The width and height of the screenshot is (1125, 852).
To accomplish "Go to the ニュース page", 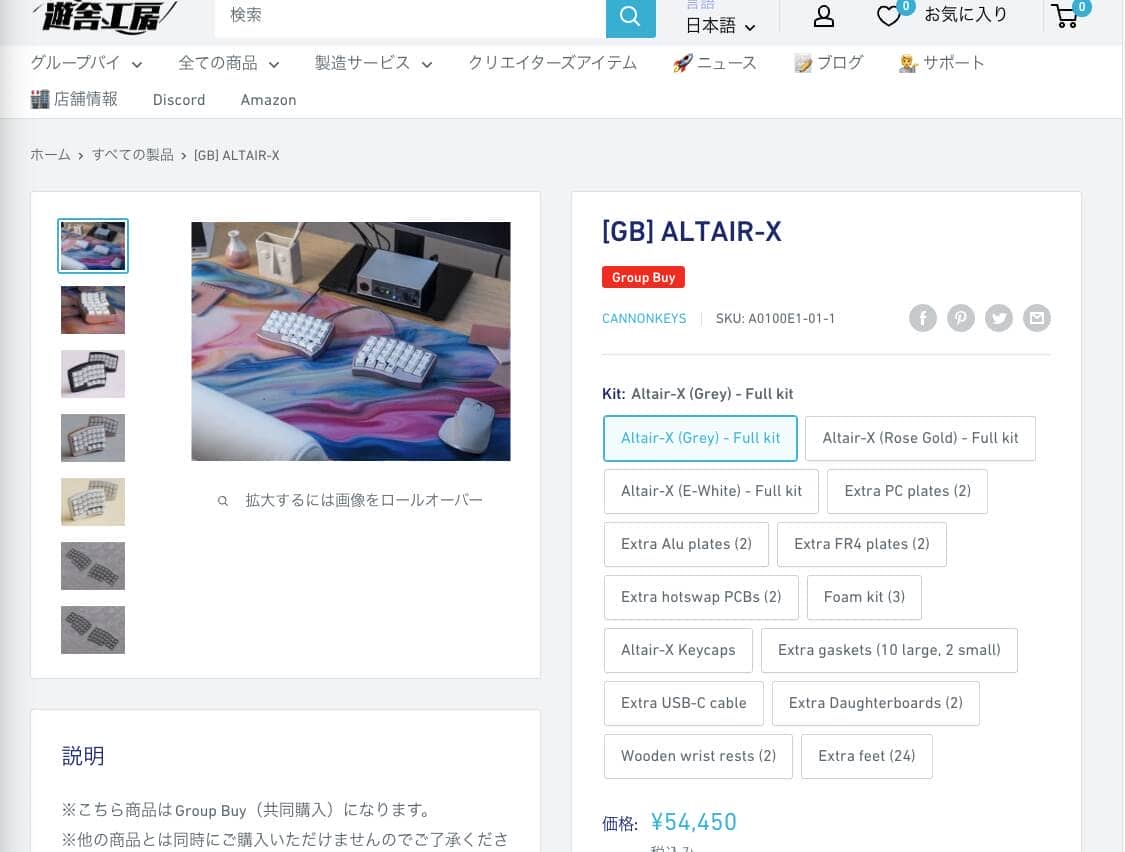I will pos(715,63).
